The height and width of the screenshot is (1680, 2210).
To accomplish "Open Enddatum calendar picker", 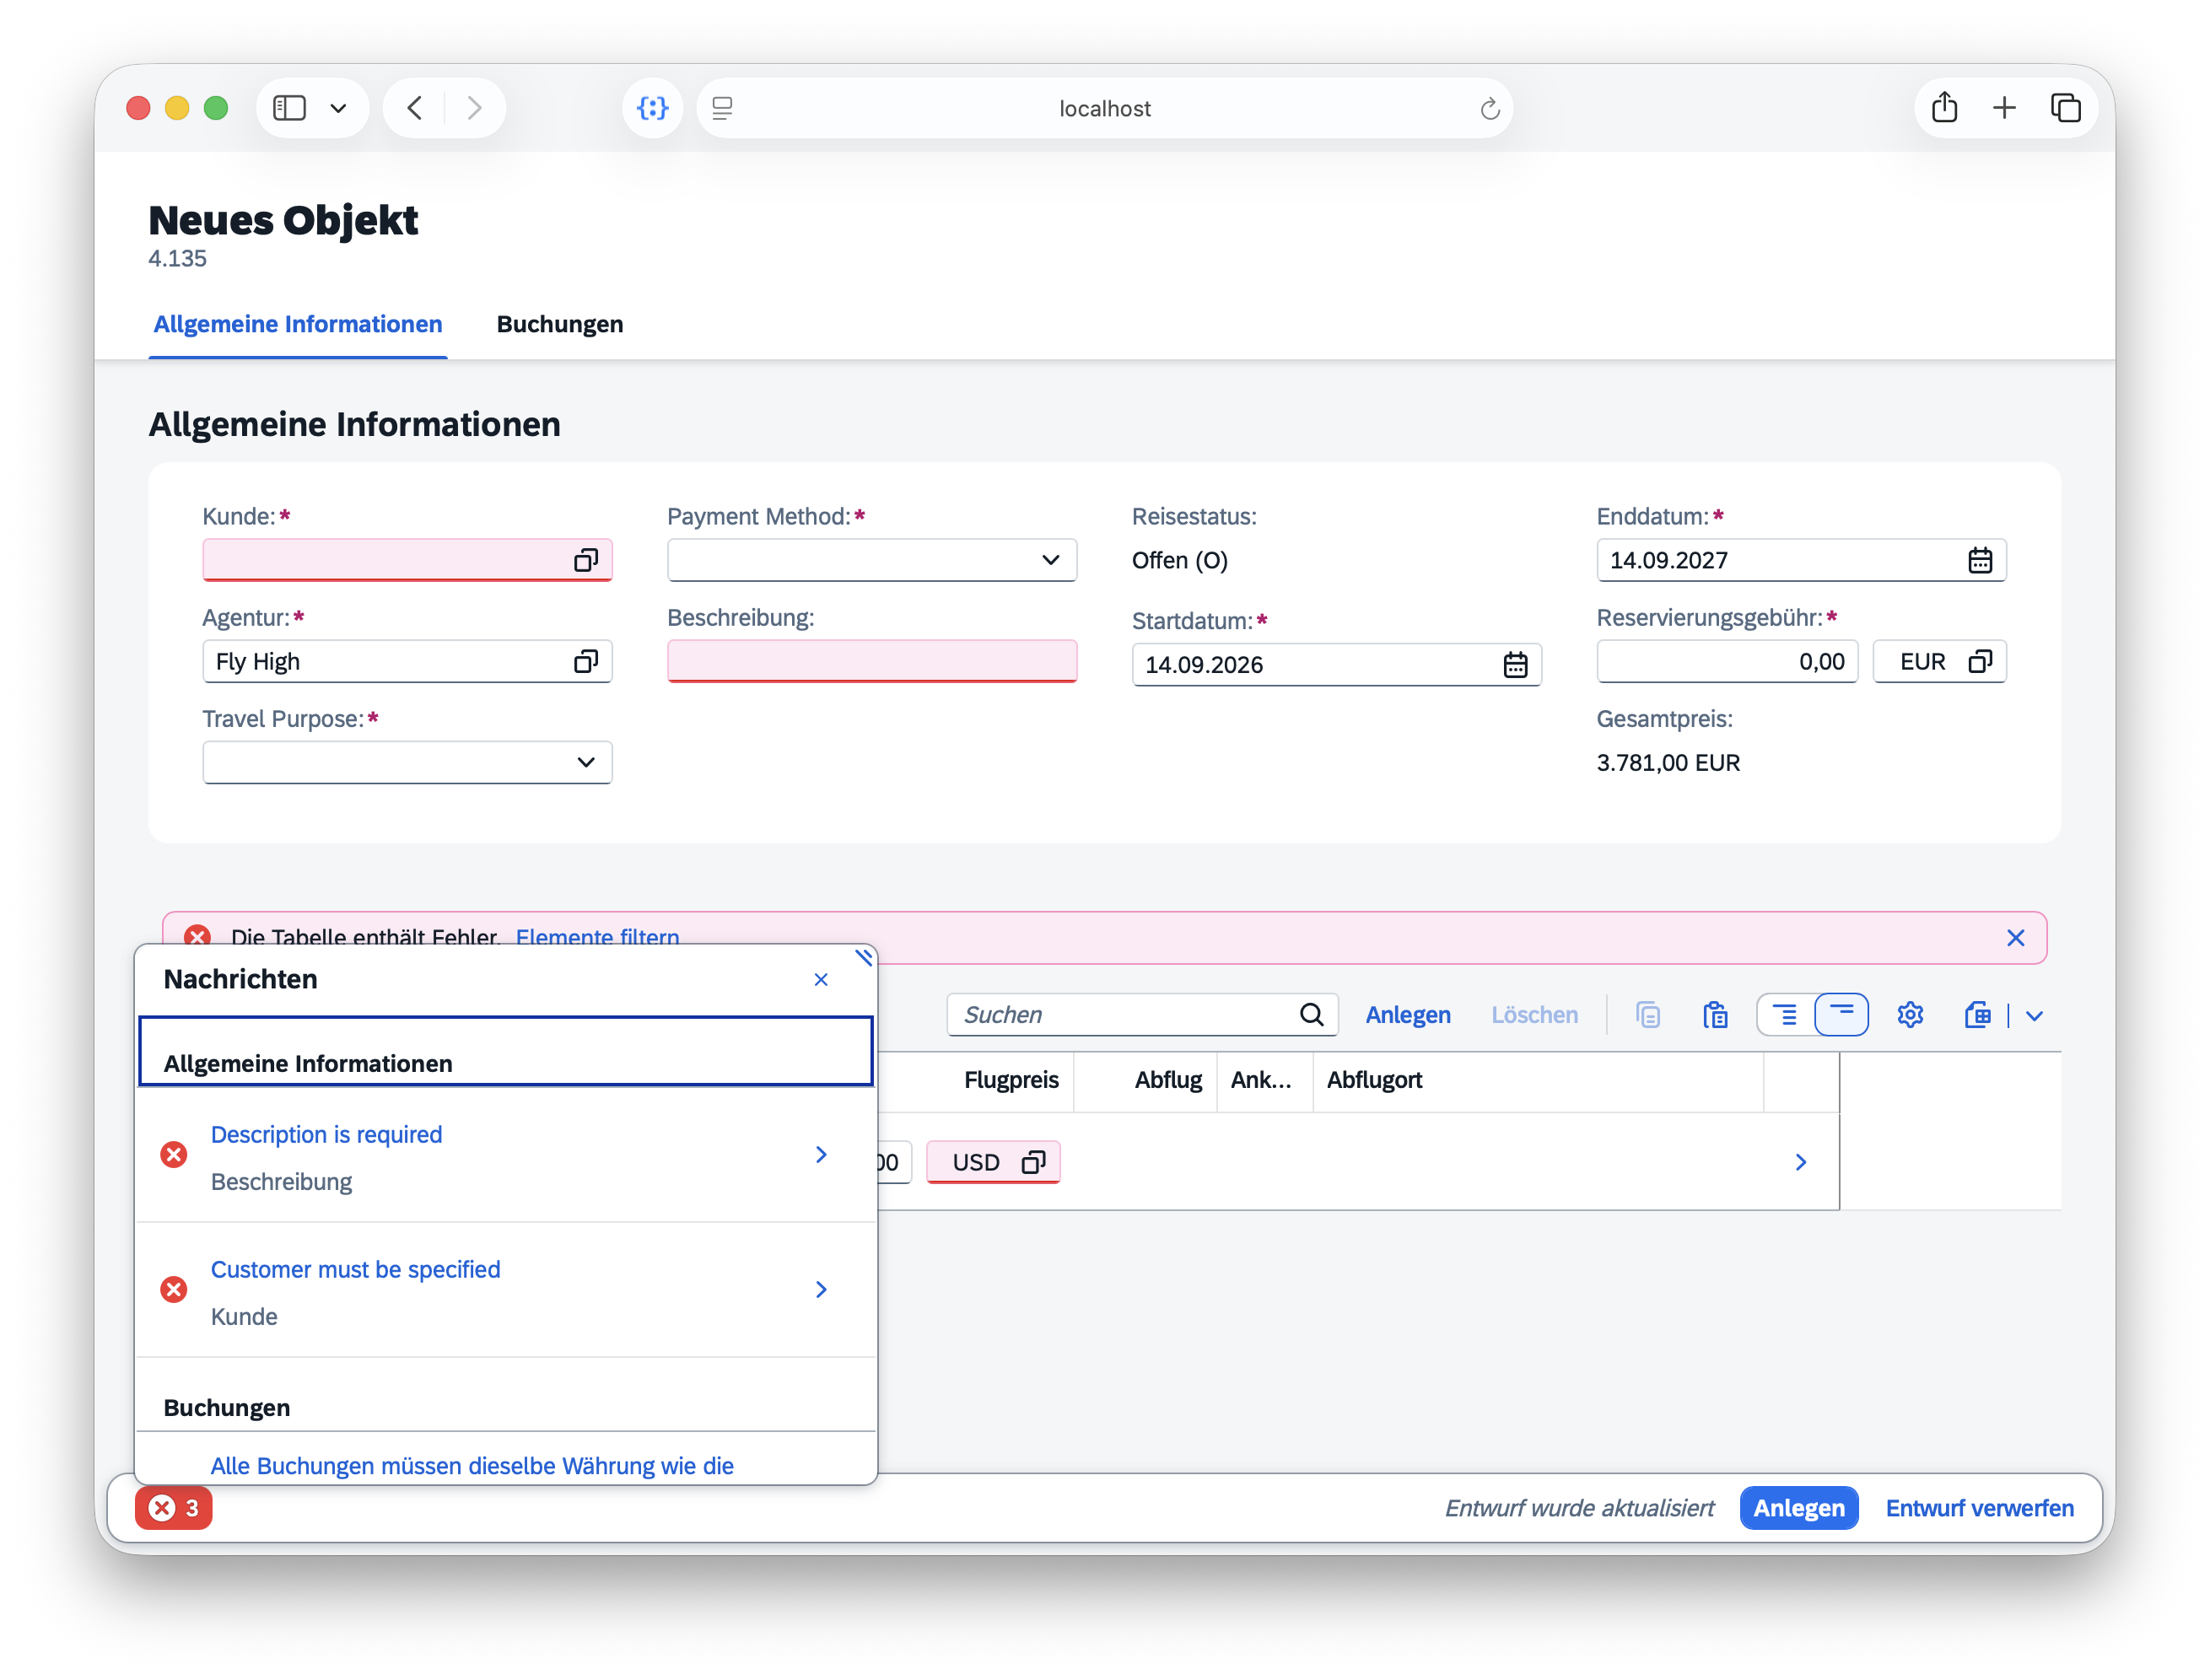I will [1980, 560].
